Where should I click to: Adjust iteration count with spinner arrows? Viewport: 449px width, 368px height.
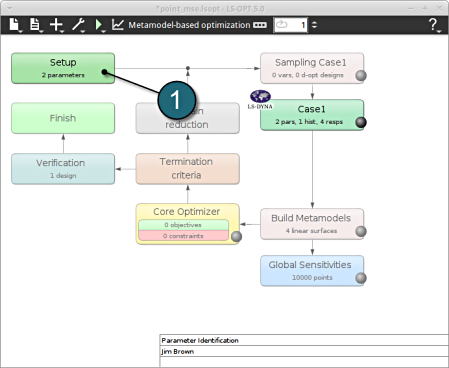(x=314, y=25)
